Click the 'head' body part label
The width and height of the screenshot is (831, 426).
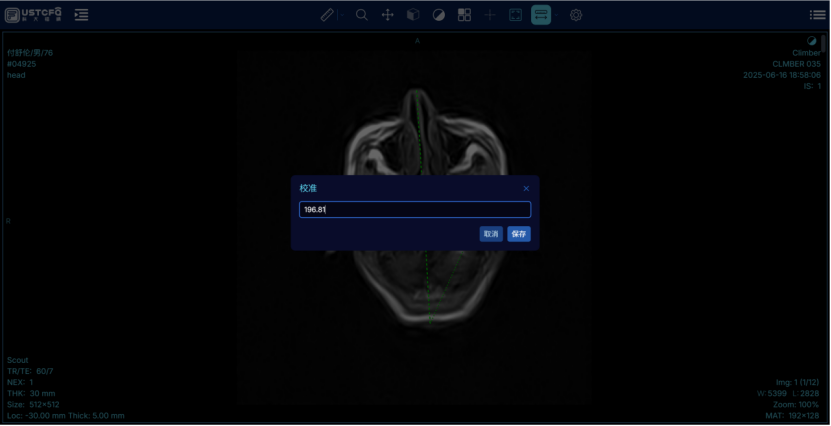coord(16,75)
